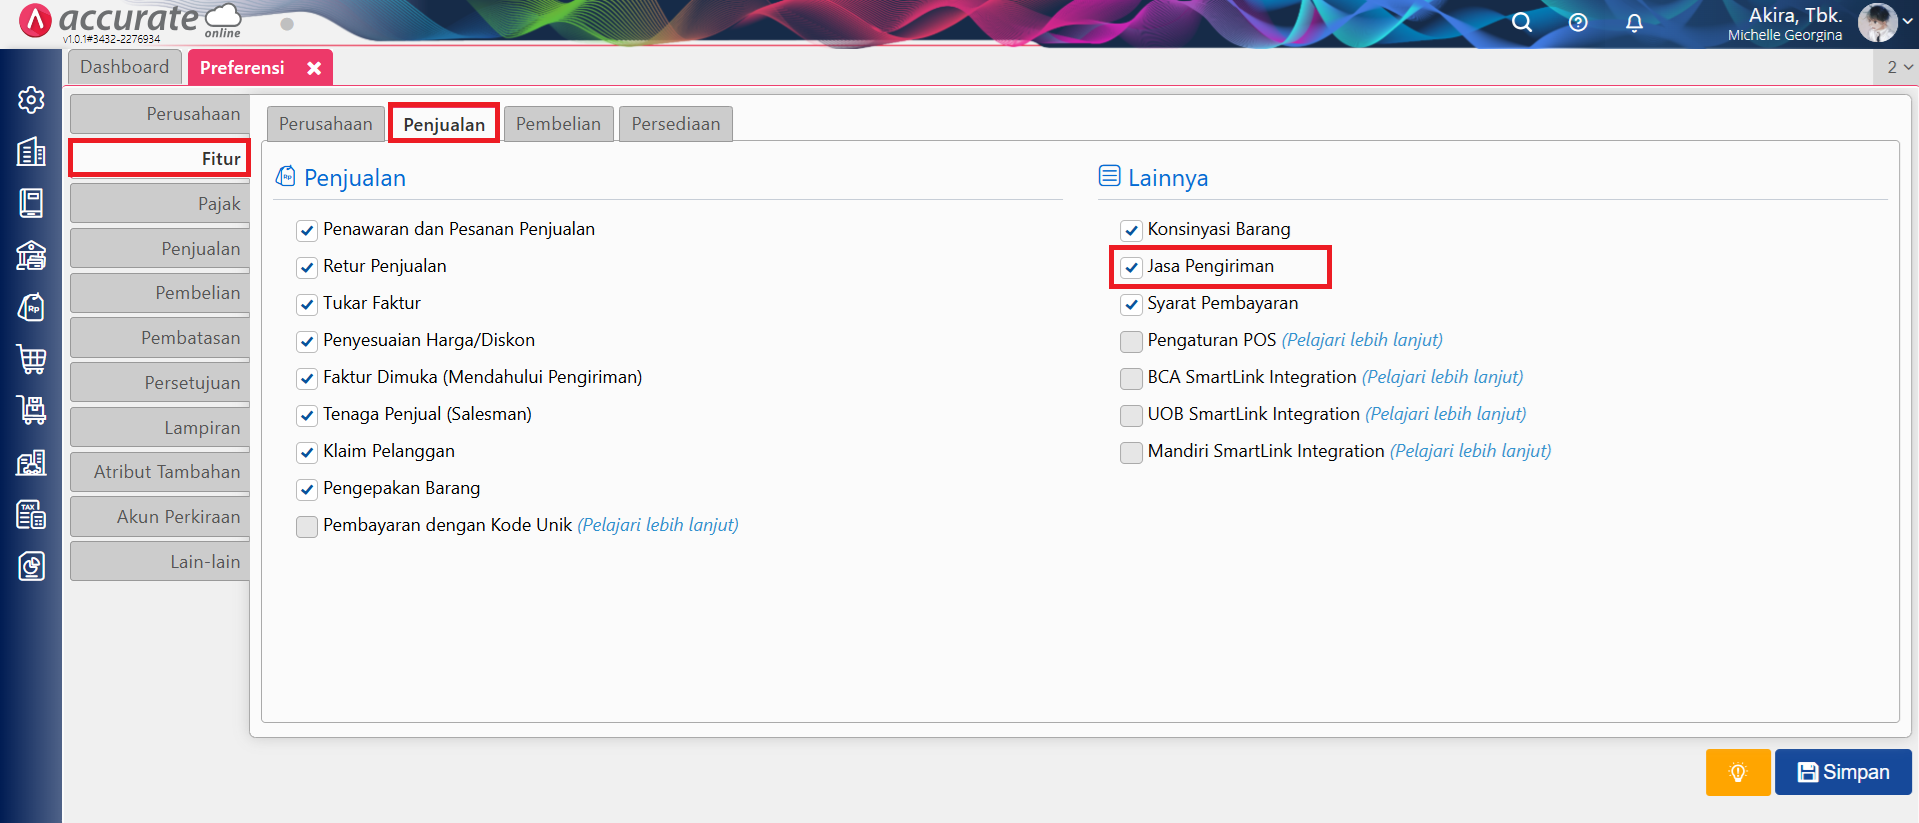Open the settings gear in the sidebar
This screenshot has width=1919, height=823.
tap(31, 100)
